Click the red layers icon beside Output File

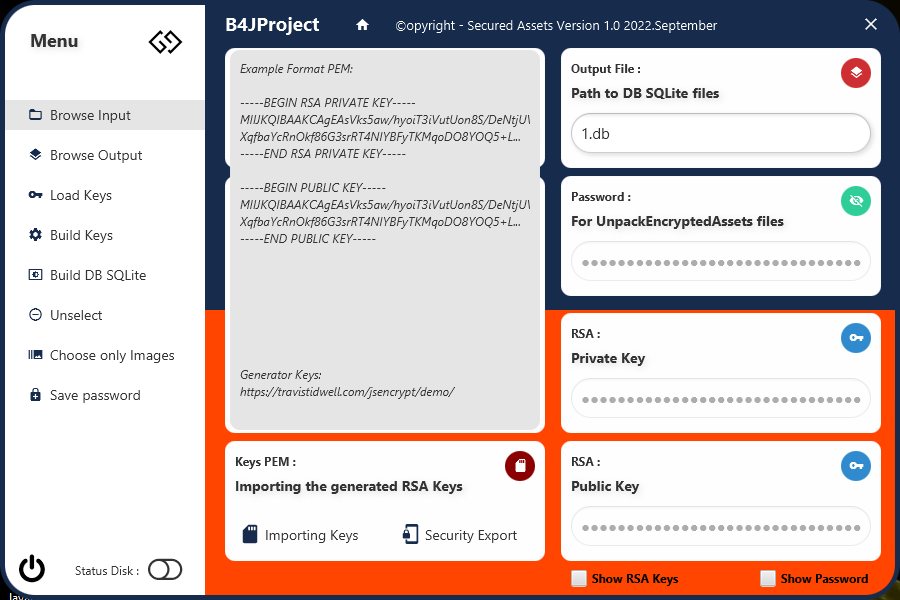856,73
